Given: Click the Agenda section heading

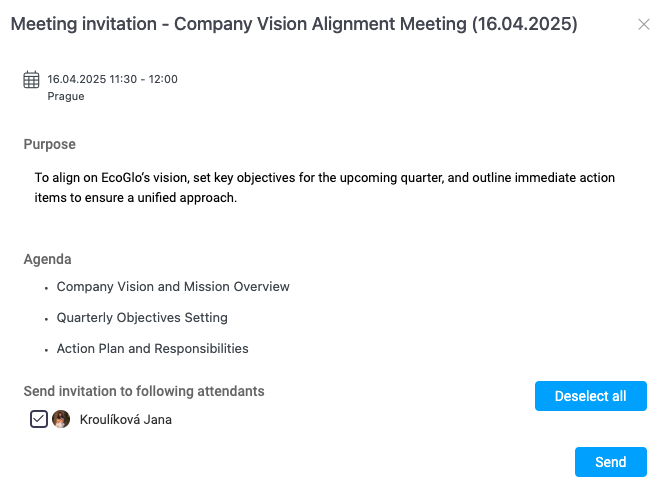Looking at the screenshot, I should (48, 259).
